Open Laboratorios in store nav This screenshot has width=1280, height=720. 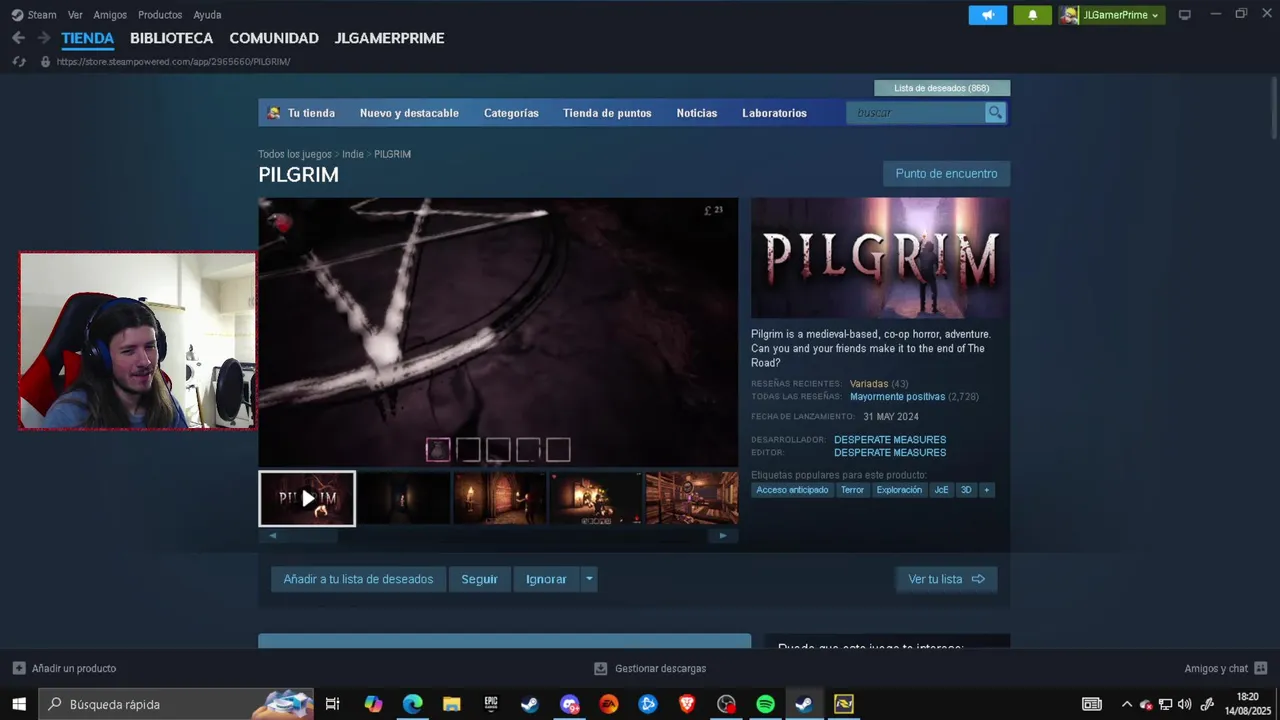(774, 113)
